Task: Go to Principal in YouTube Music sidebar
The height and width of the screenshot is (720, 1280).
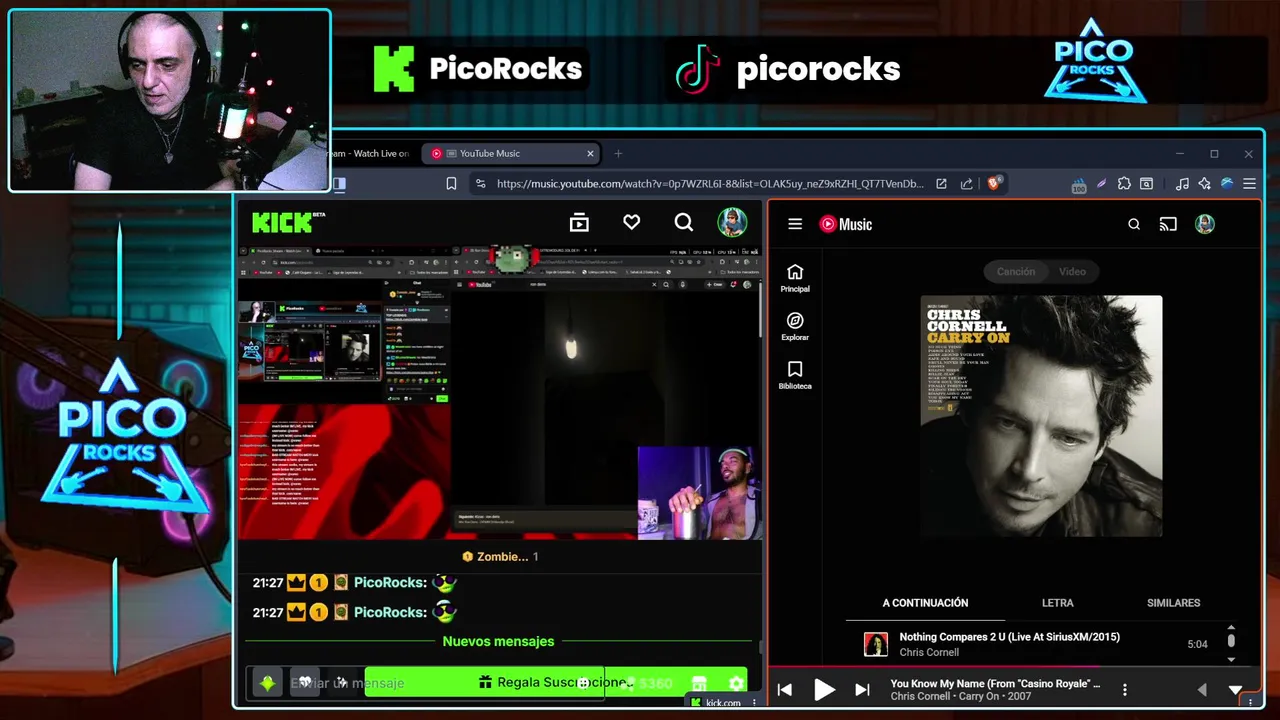Action: 795,278
